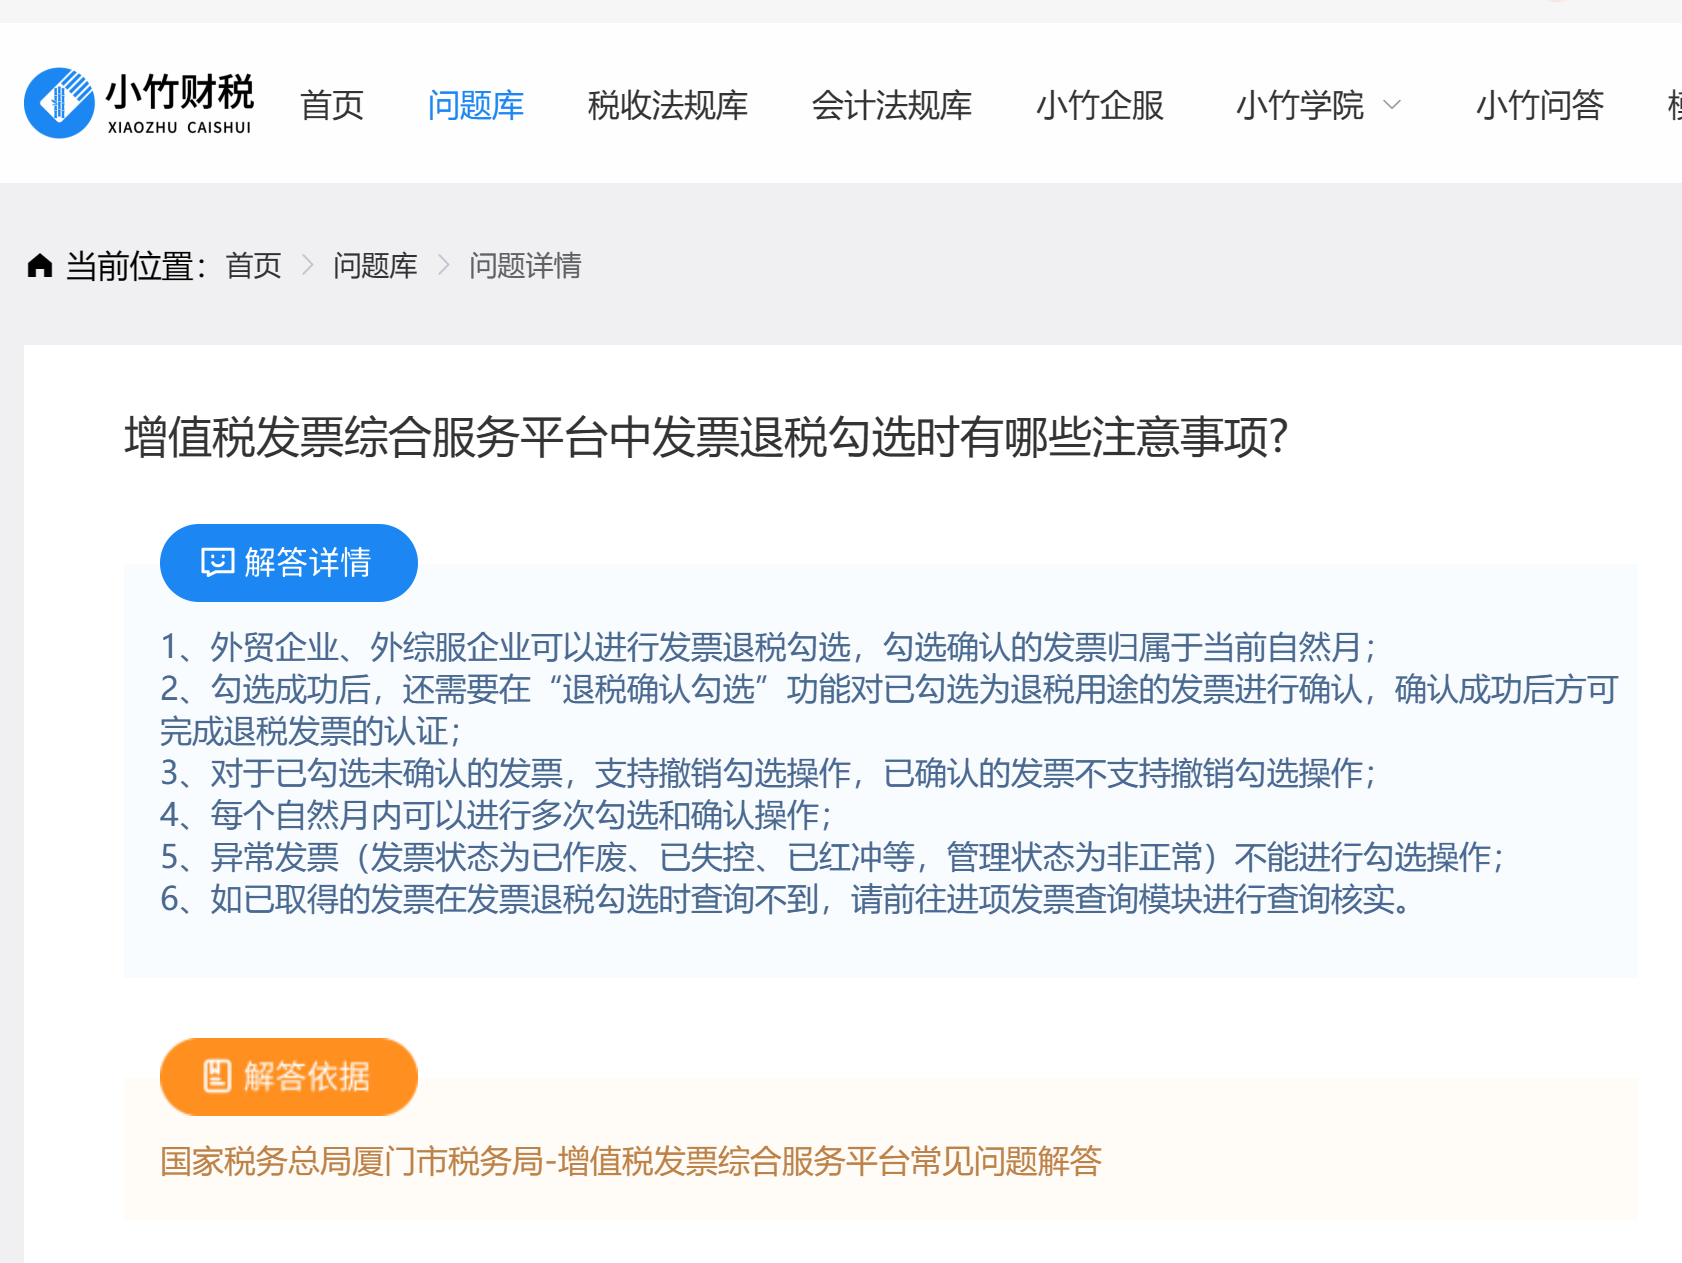Open 会计法规库 from the top menu

click(x=892, y=105)
